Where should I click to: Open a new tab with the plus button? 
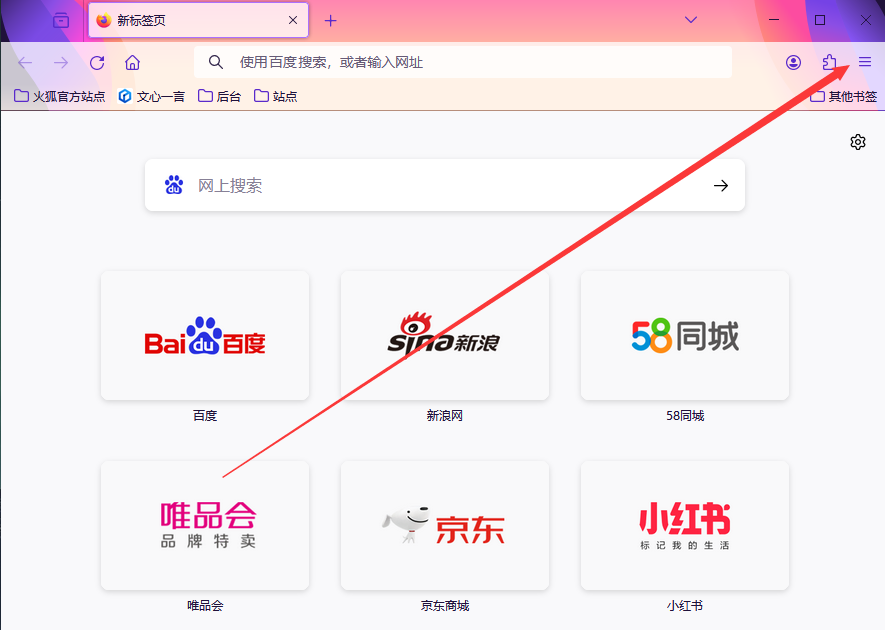pyautogui.click(x=331, y=21)
